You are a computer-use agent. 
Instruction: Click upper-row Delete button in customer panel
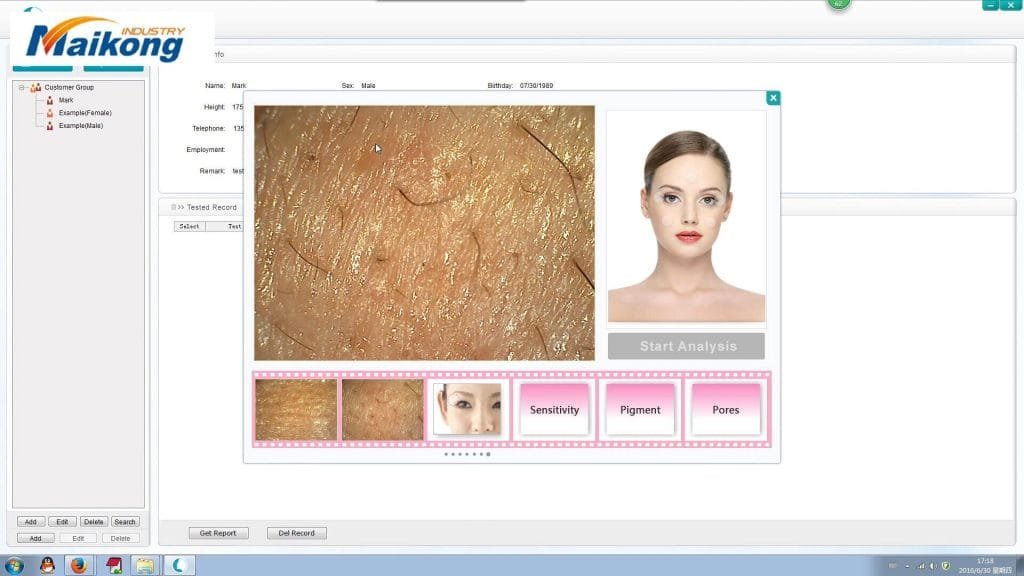[x=93, y=522]
